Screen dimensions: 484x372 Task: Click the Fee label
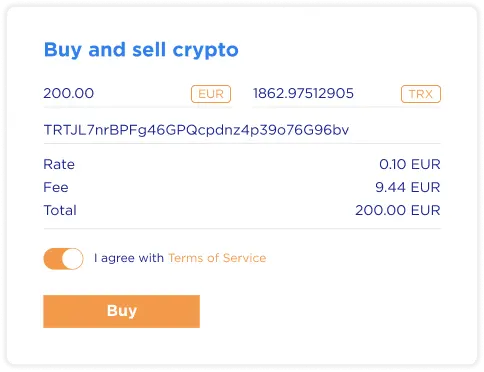point(56,187)
